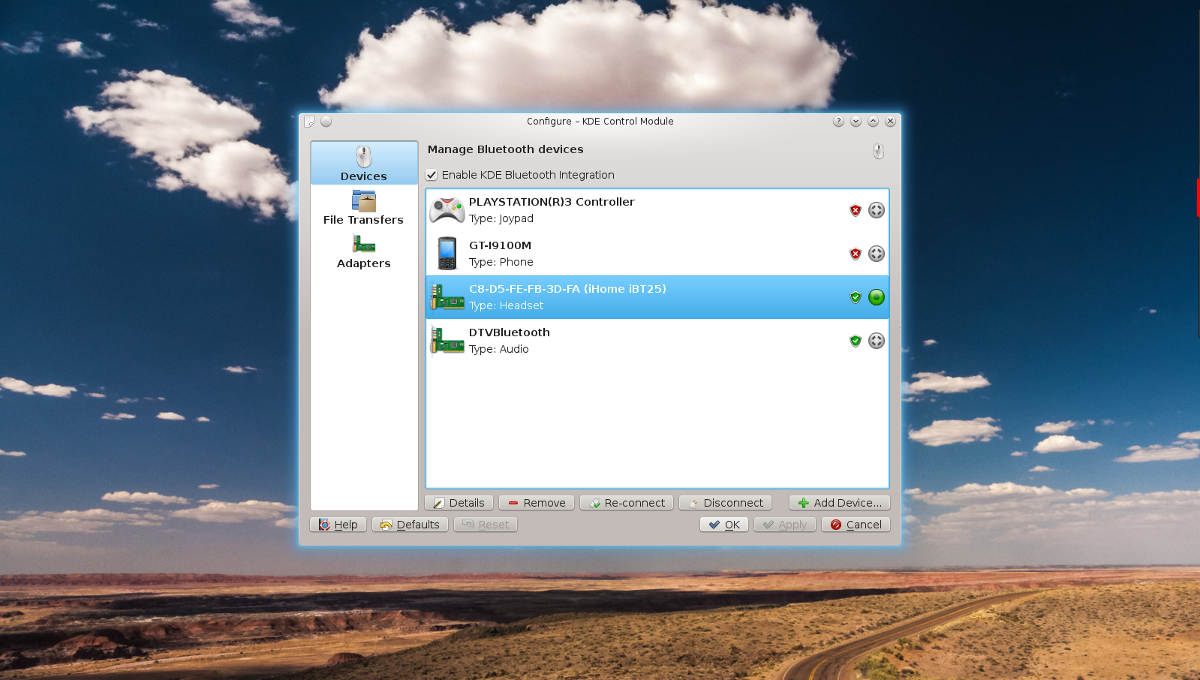
Task: Disconnect the selected headset
Action: (x=725, y=503)
